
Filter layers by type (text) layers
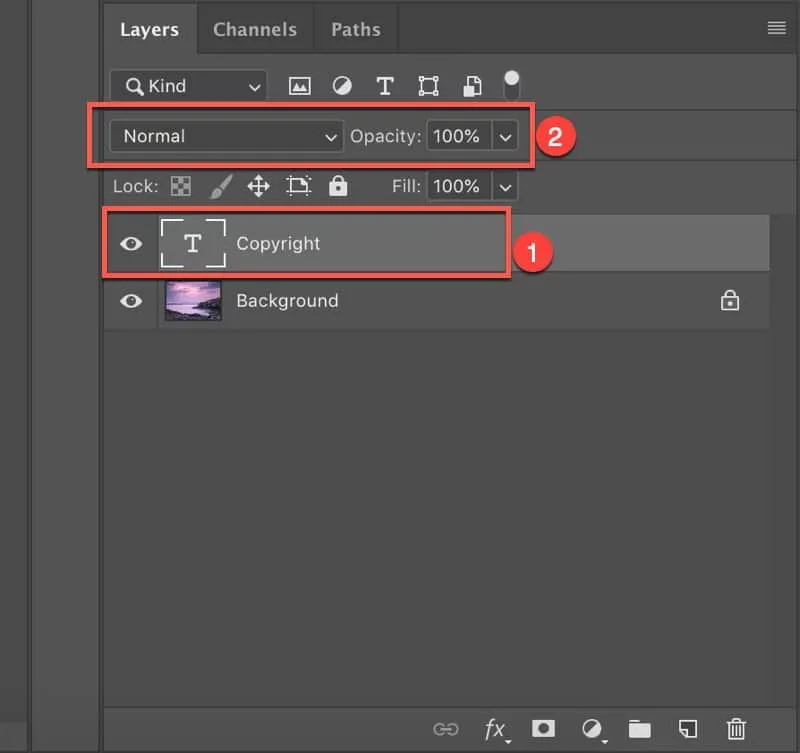pyautogui.click(x=385, y=86)
